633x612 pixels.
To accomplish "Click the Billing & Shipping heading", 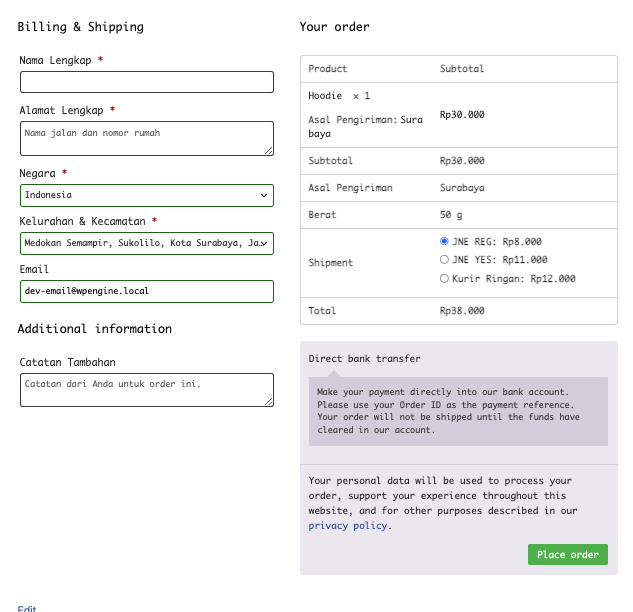I will 80,27.
